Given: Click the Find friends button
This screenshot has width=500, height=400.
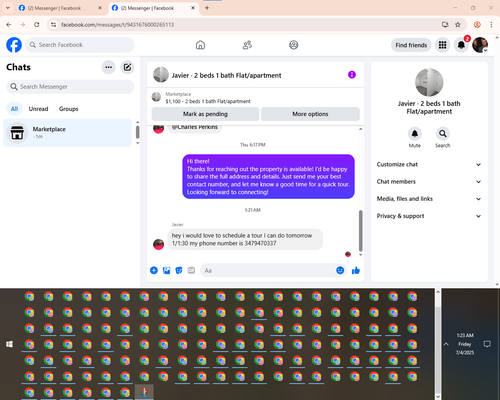Looking at the screenshot, I should (411, 45).
